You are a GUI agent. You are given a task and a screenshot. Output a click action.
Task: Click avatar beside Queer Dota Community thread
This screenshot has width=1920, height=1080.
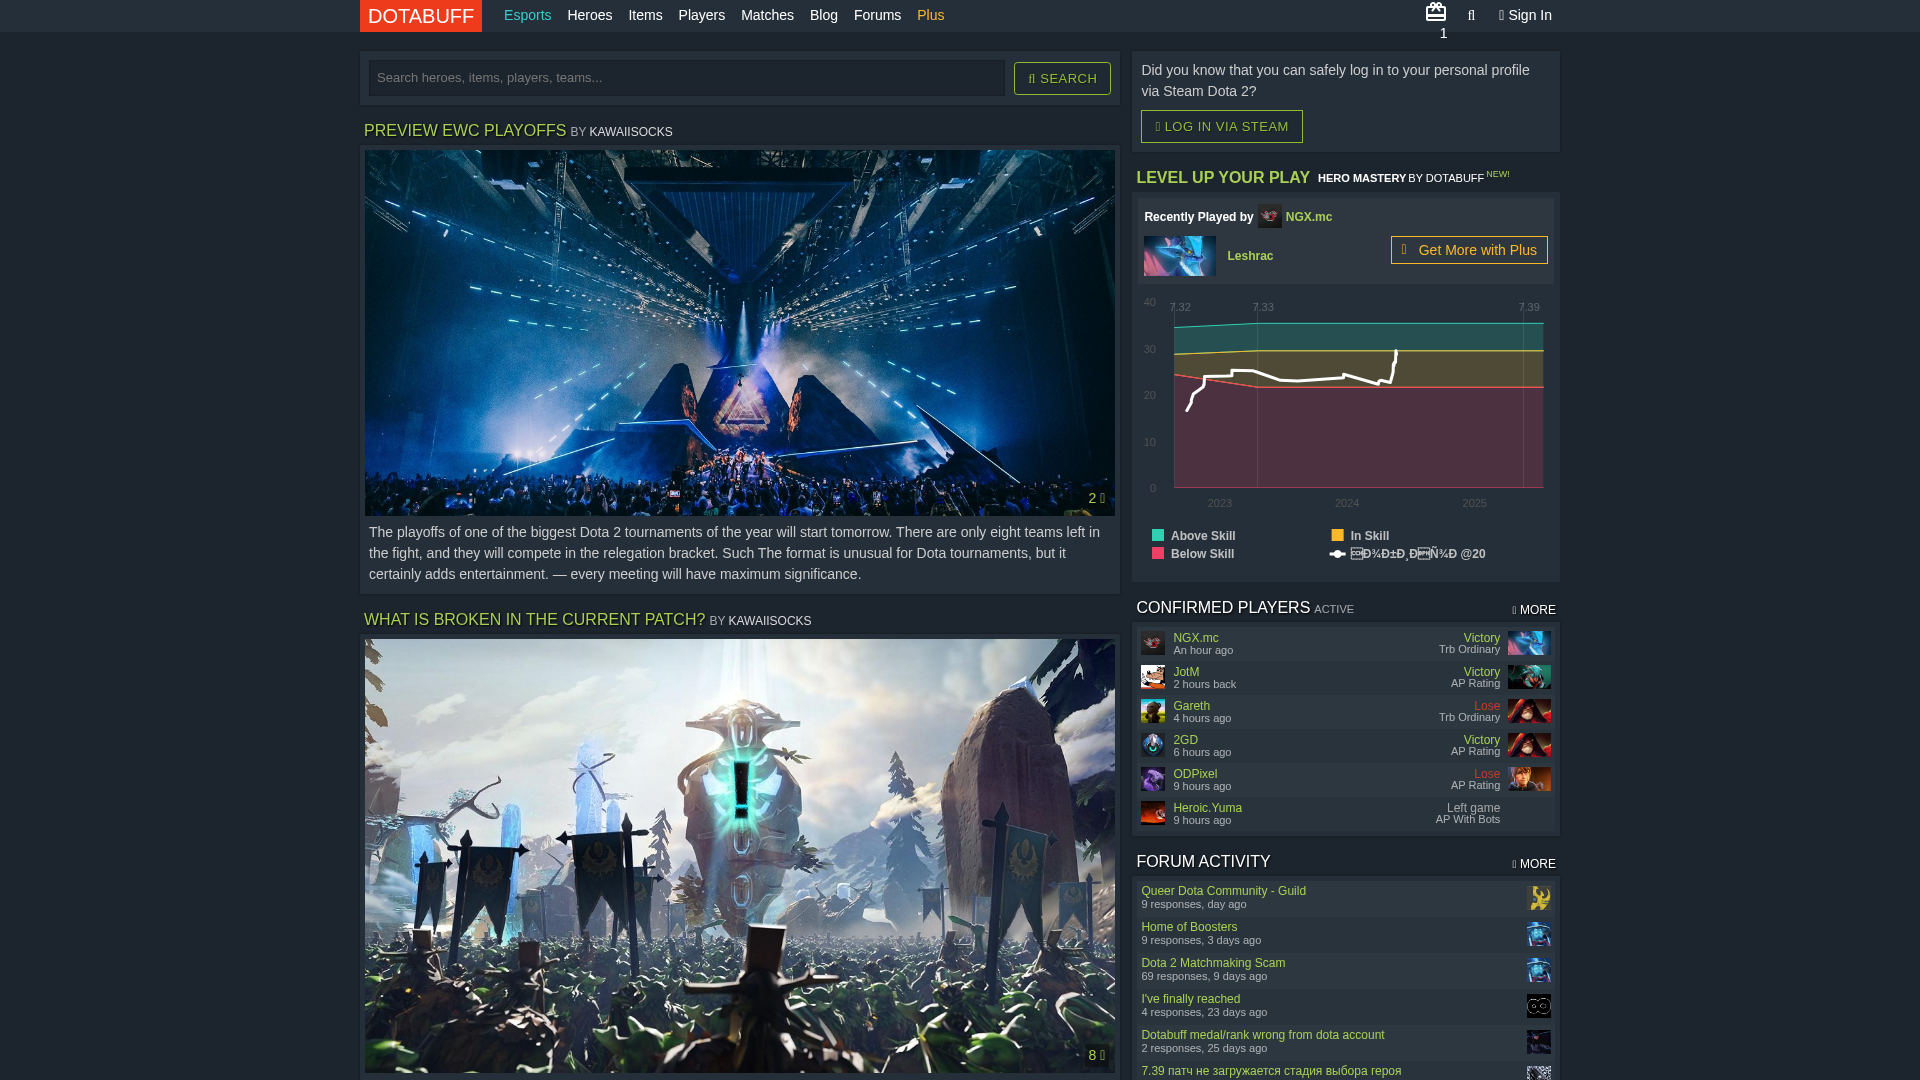pyautogui.click(x=1538, y=898)
